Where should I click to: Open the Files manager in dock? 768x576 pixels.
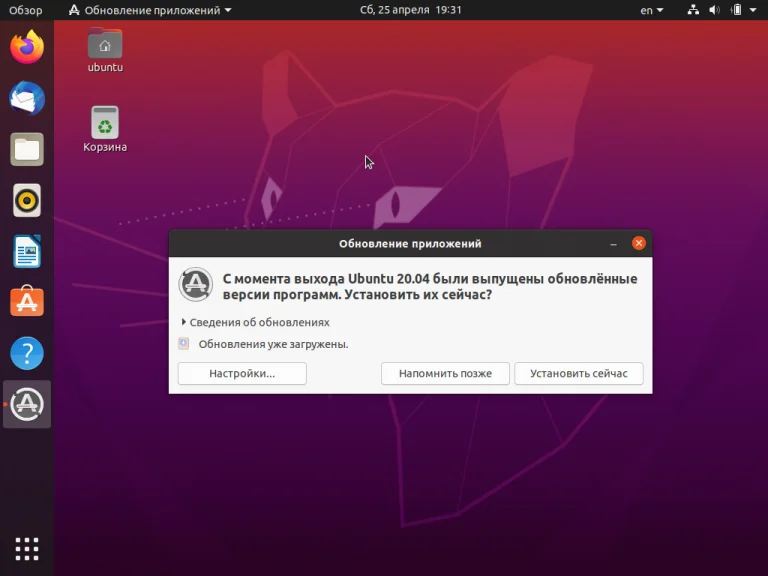[27, 149]
